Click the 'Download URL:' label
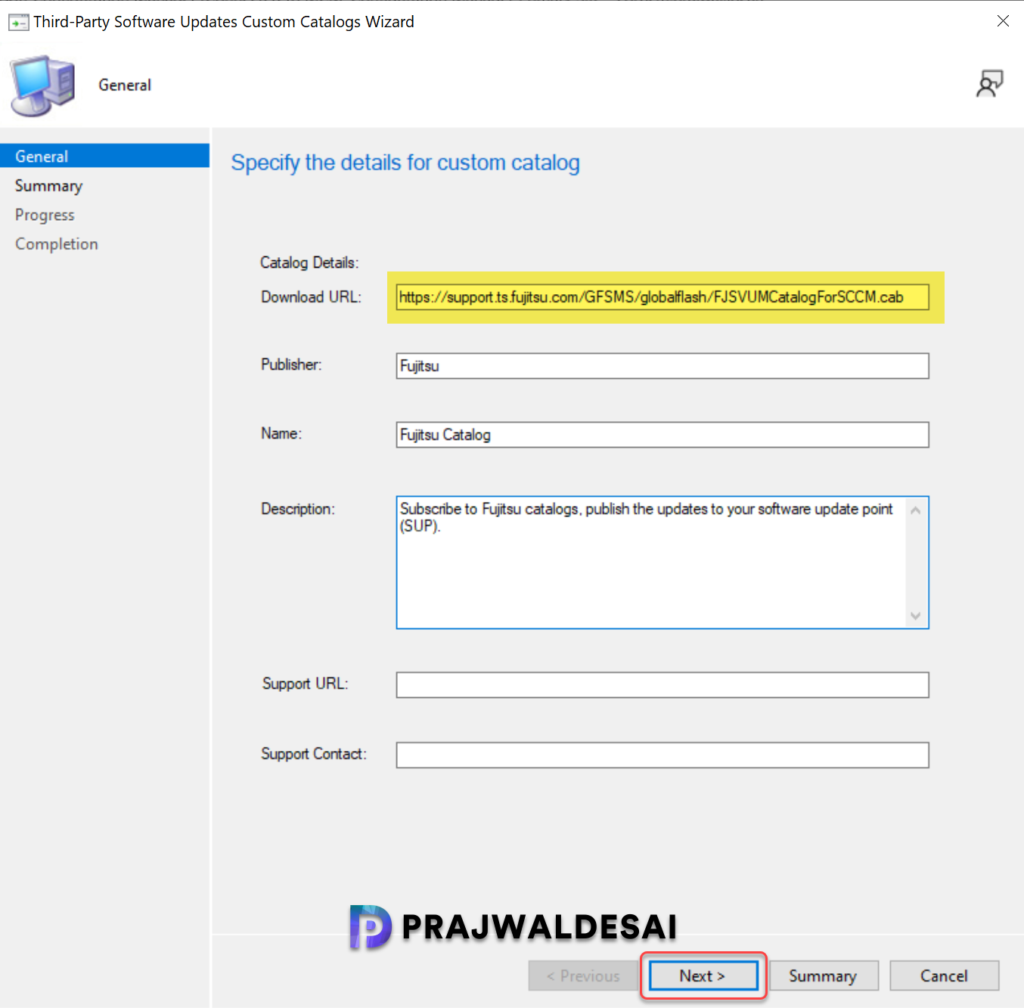 [x=311, y=297]
